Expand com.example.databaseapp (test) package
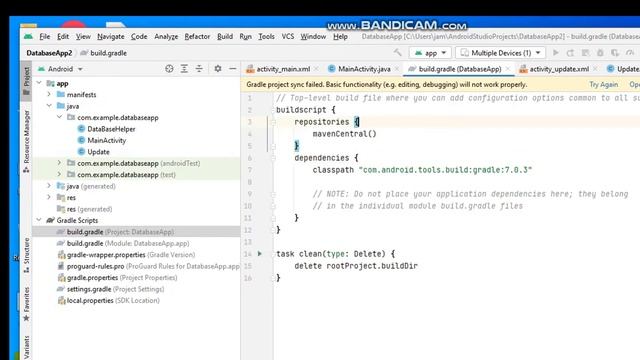The image size is (640, 360). (x=60, y=175)
